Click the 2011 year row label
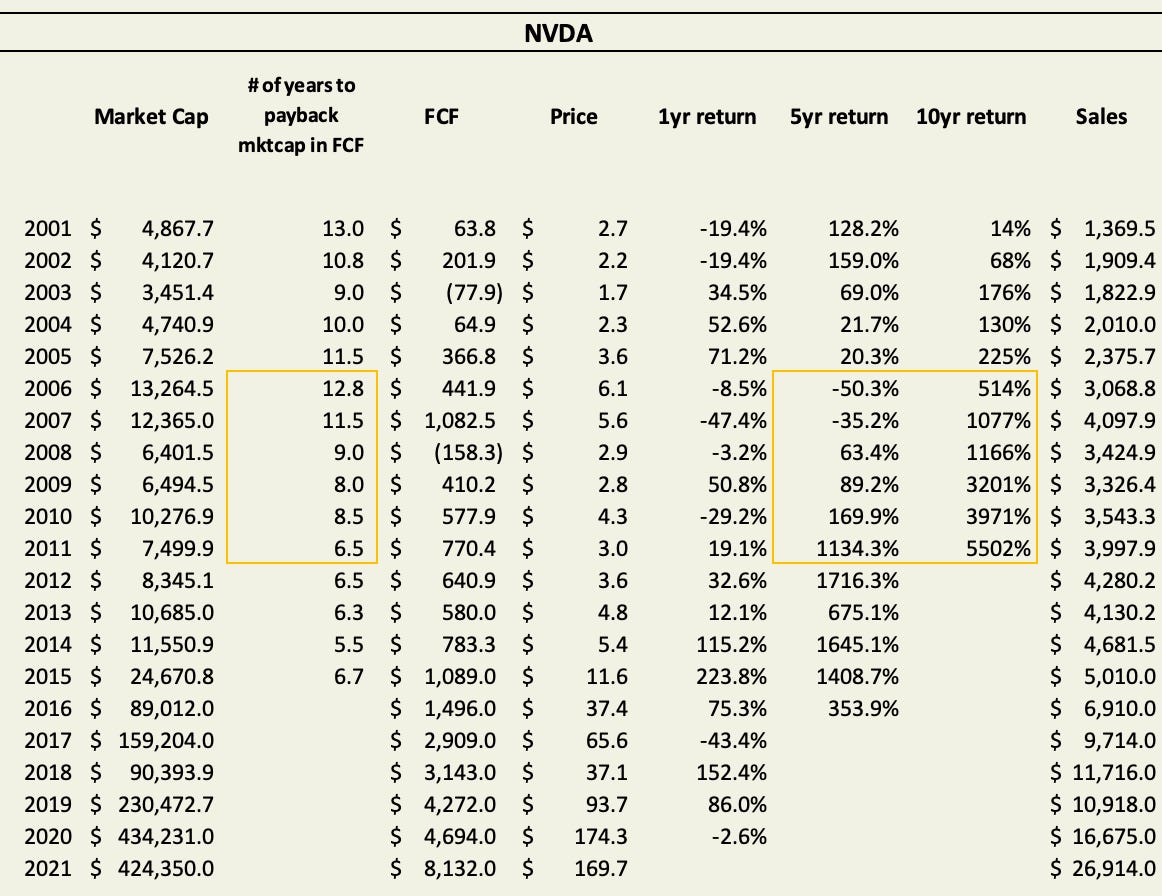This screenshot has height=896, width=1162. coord(47,548)
